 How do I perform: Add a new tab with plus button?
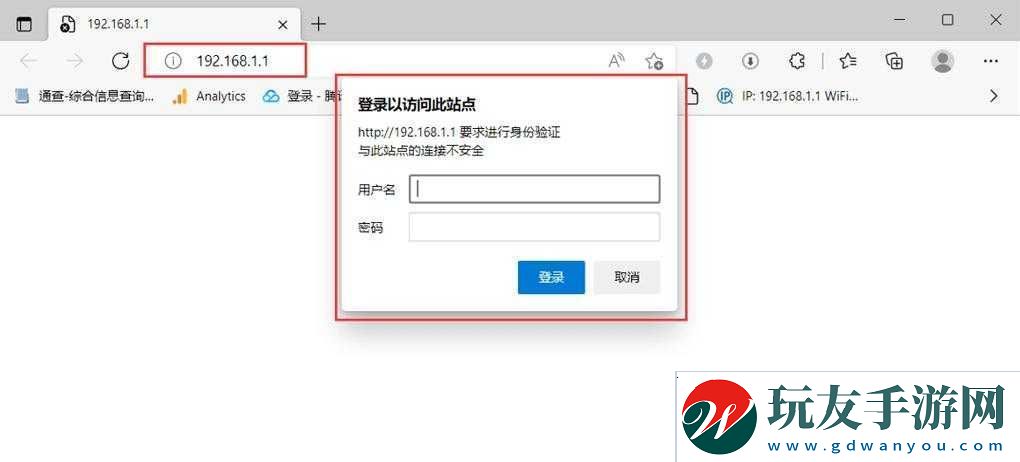pos(318,25)
